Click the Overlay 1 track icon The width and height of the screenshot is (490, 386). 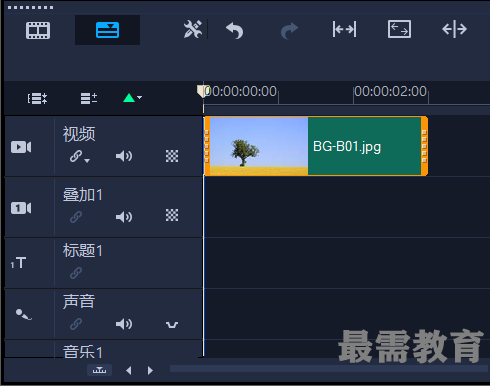[21, 208]
